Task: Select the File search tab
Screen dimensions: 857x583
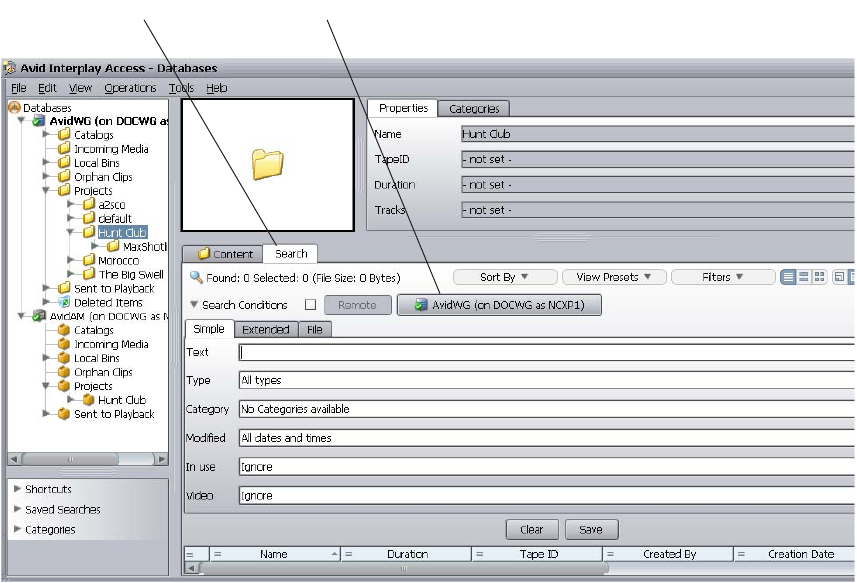Action: click(314, 329)
